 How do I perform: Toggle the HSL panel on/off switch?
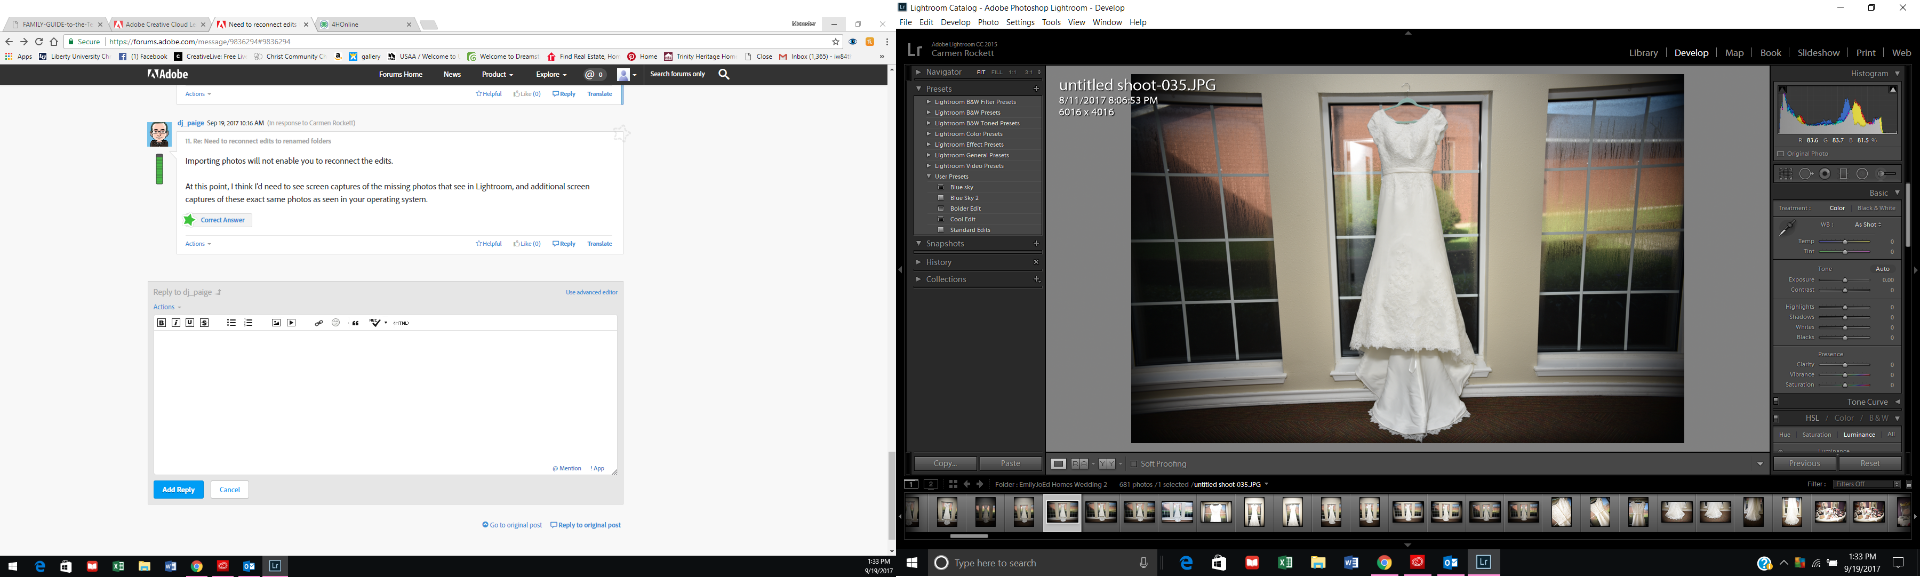(1776, 418)
